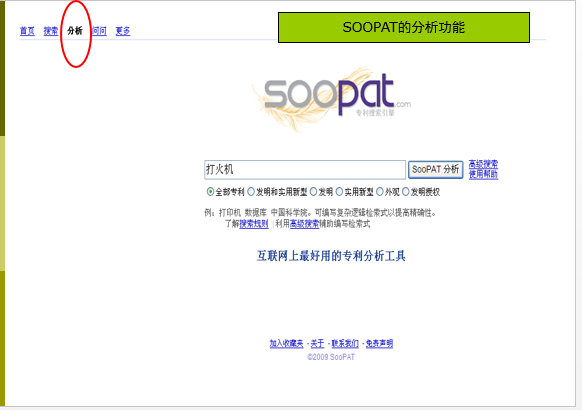The width and height of the screenshot is (582, 410).
Task: Click the SooPAT feather logo
Action: pyautogui.click(x=331, y=98)
